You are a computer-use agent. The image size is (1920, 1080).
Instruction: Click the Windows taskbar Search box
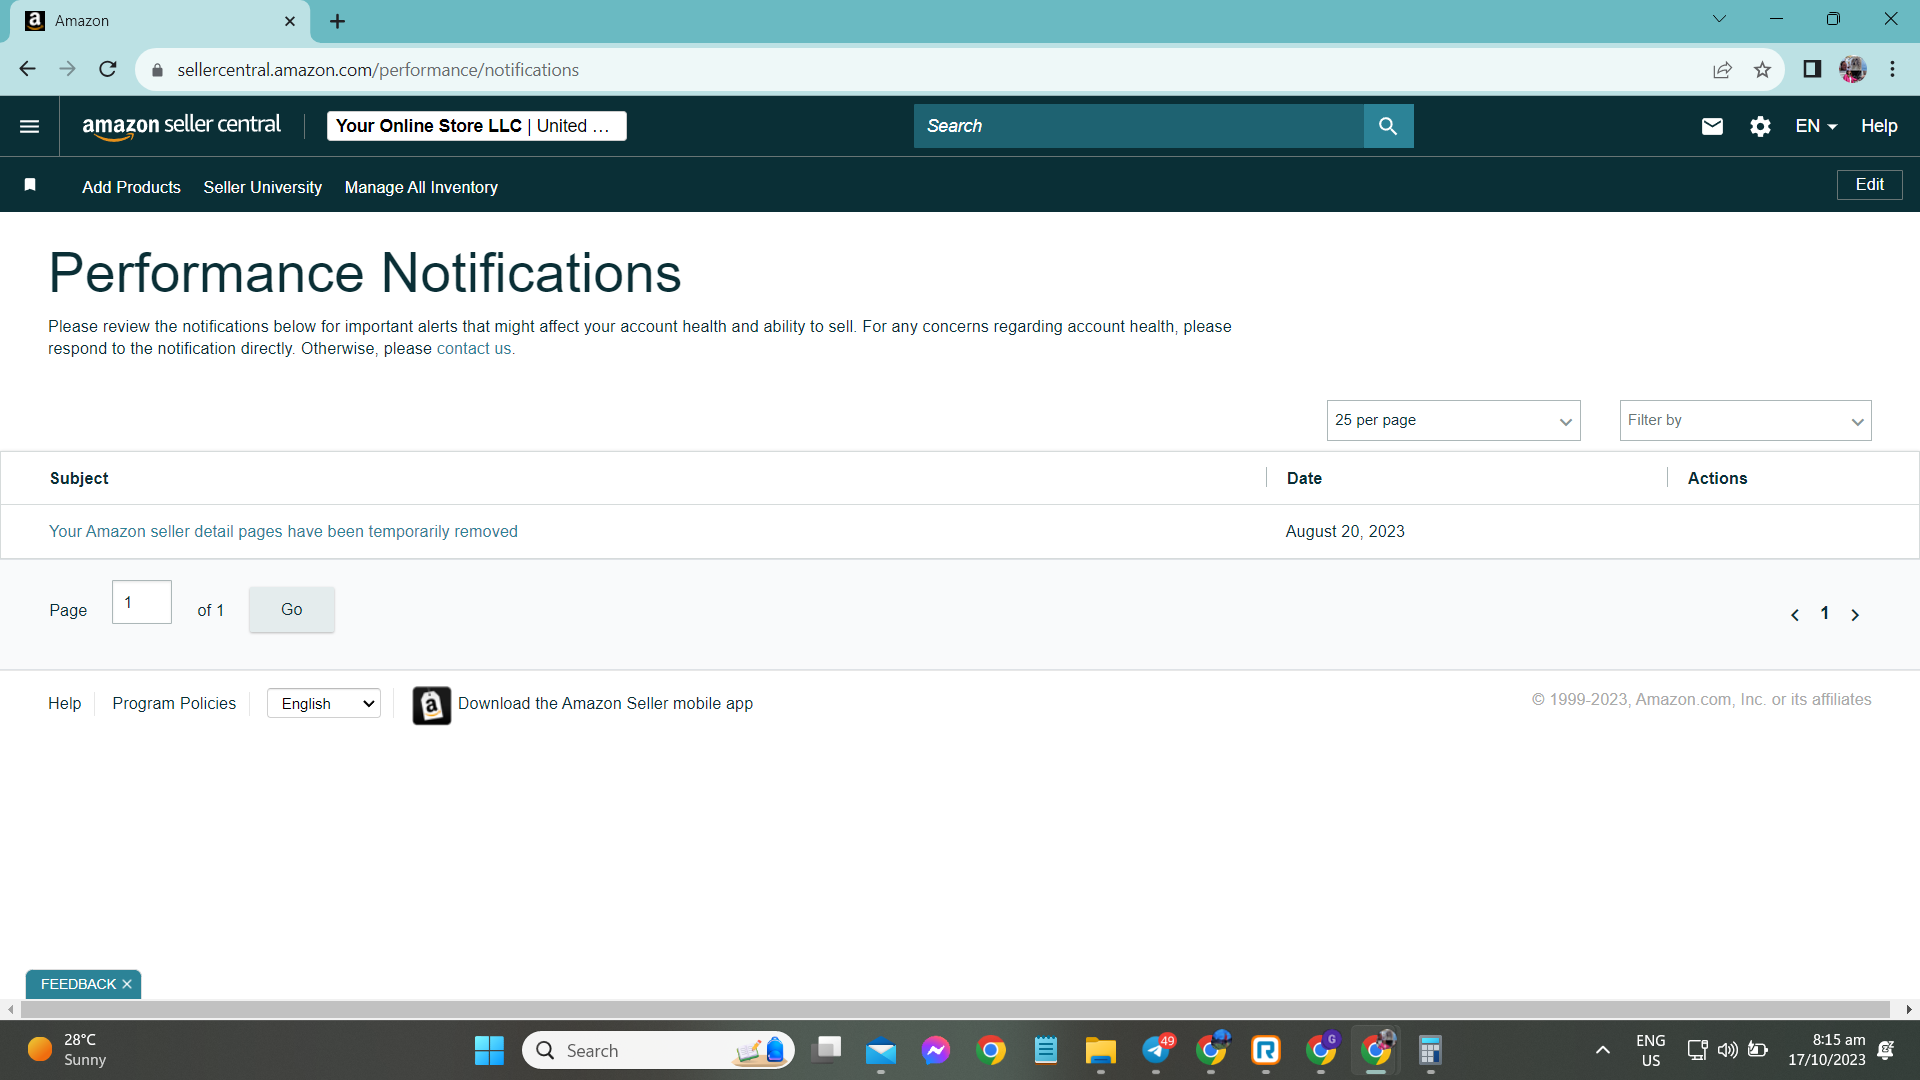pos(658,1050)
